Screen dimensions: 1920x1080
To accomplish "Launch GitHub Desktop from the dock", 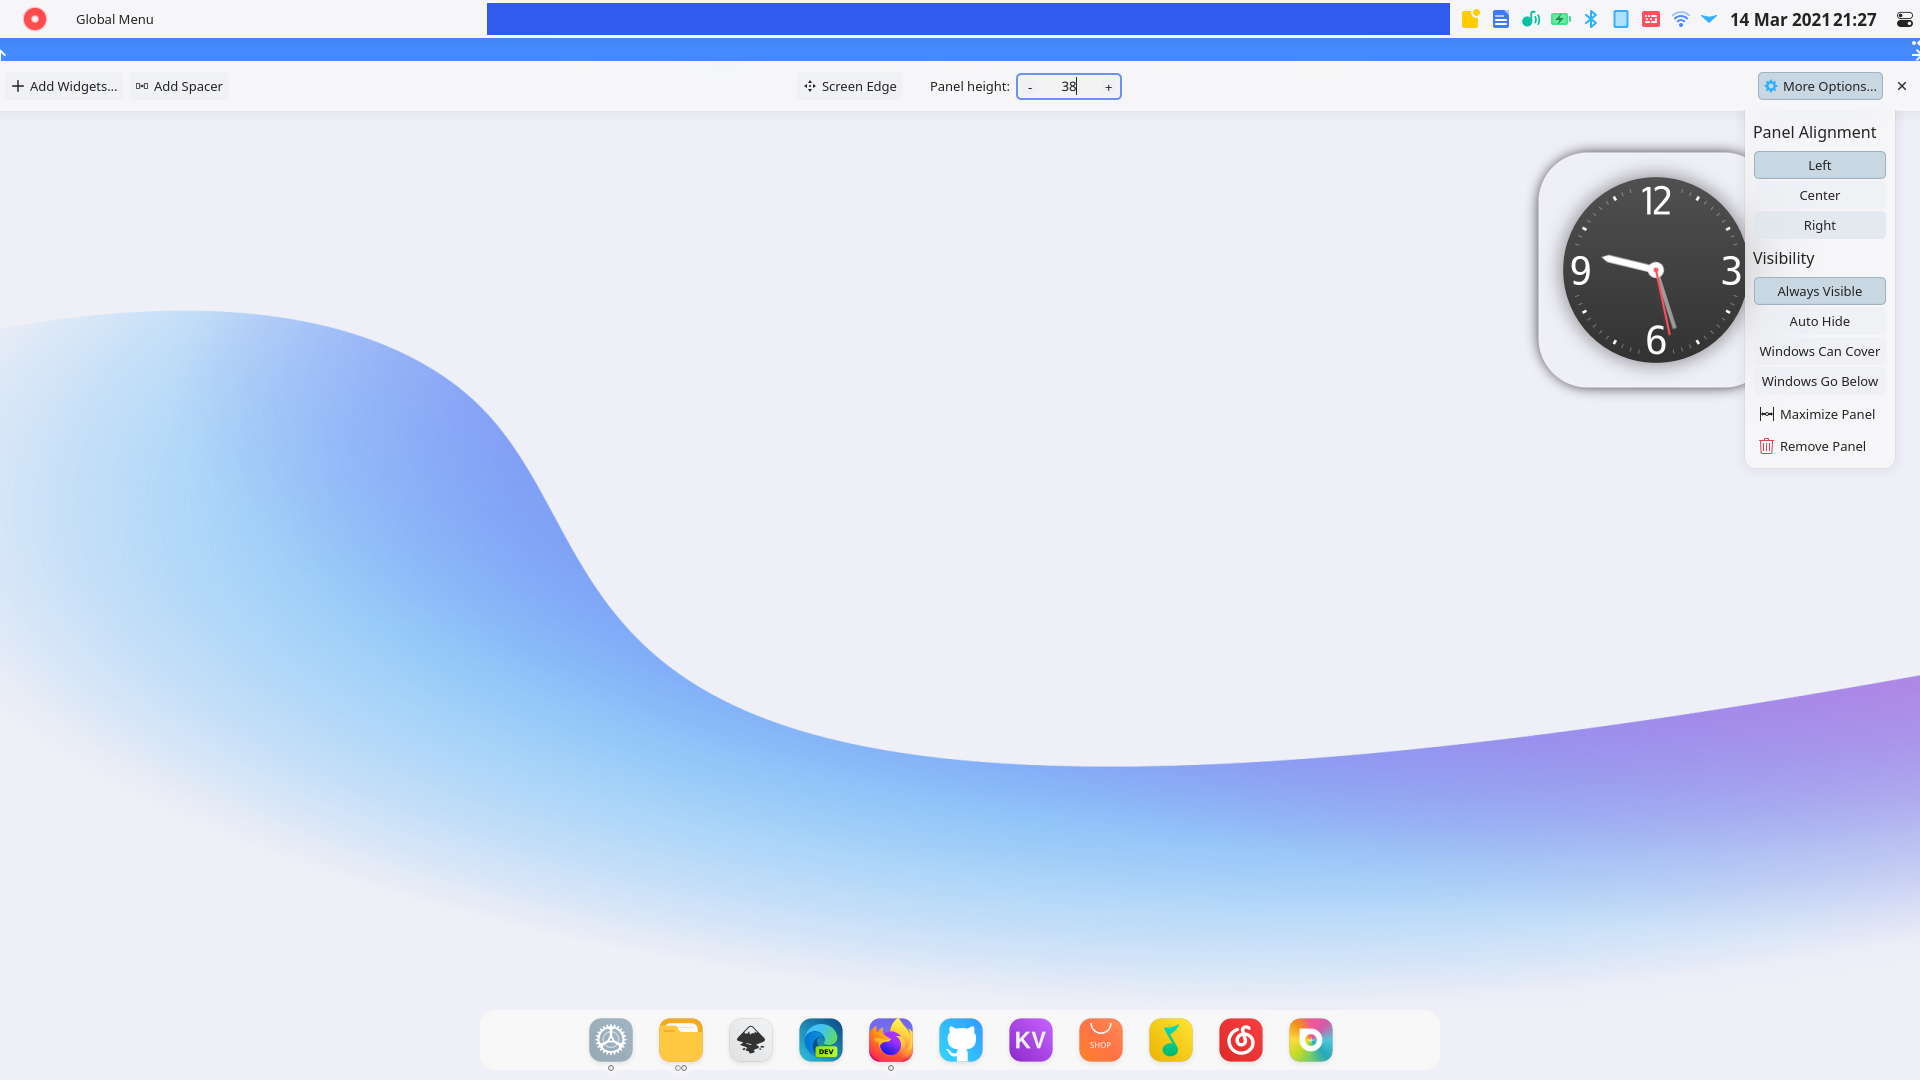I will pos(961,1040).
